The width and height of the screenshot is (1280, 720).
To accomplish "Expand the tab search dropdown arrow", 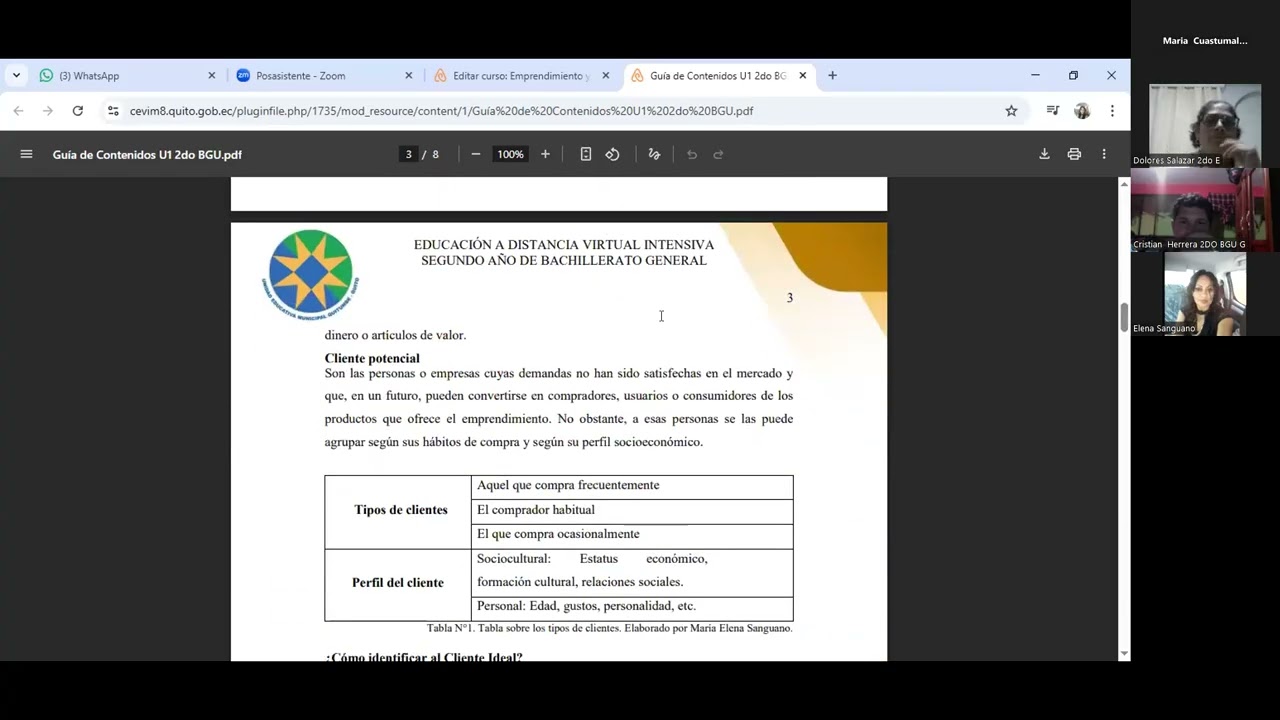I will coord(16,76).
